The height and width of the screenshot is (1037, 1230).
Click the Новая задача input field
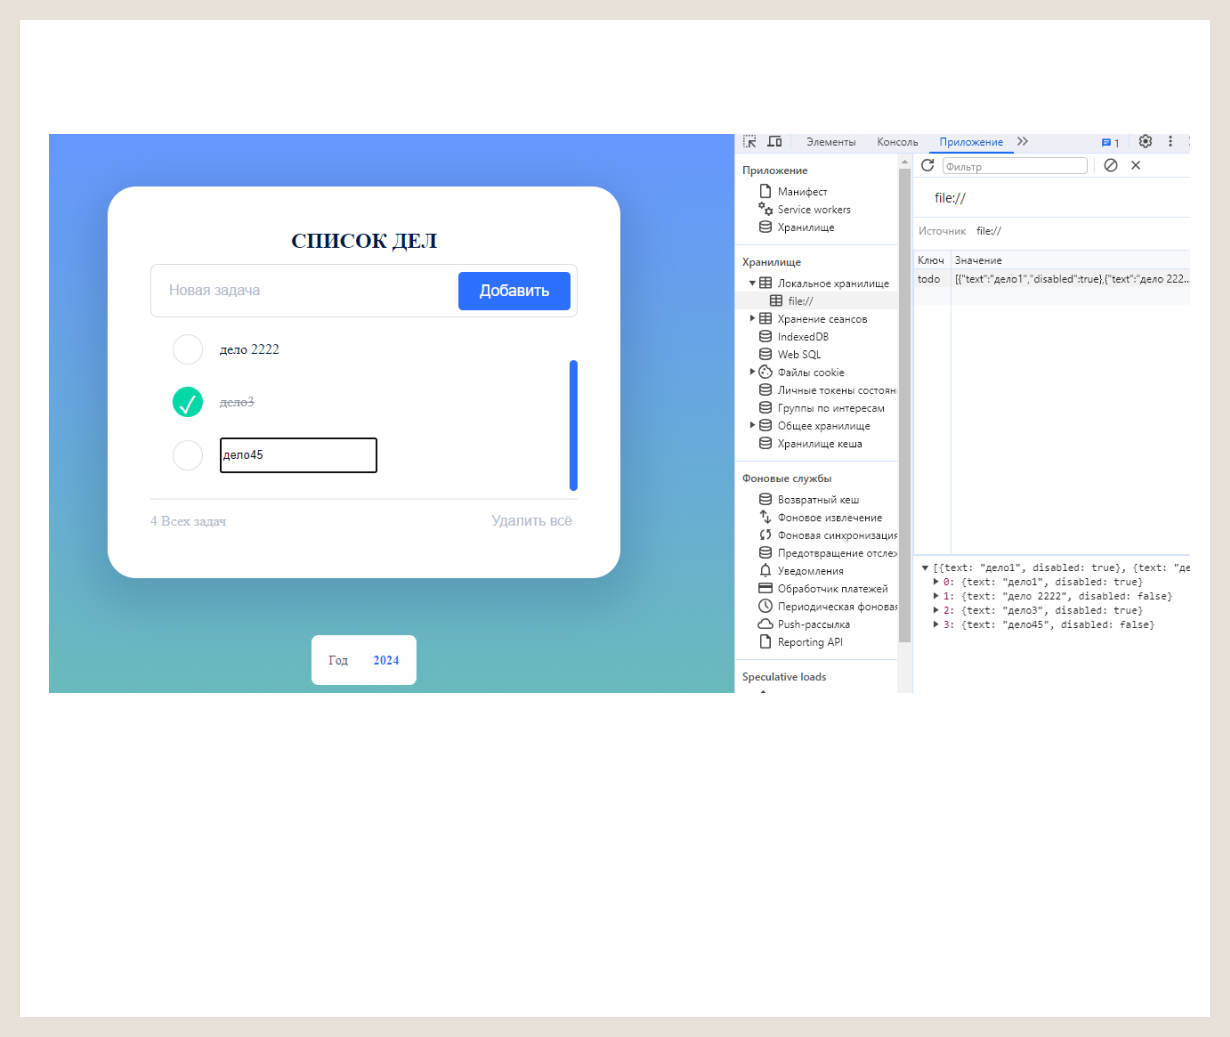pyautogui.click(x=305, y=291)
